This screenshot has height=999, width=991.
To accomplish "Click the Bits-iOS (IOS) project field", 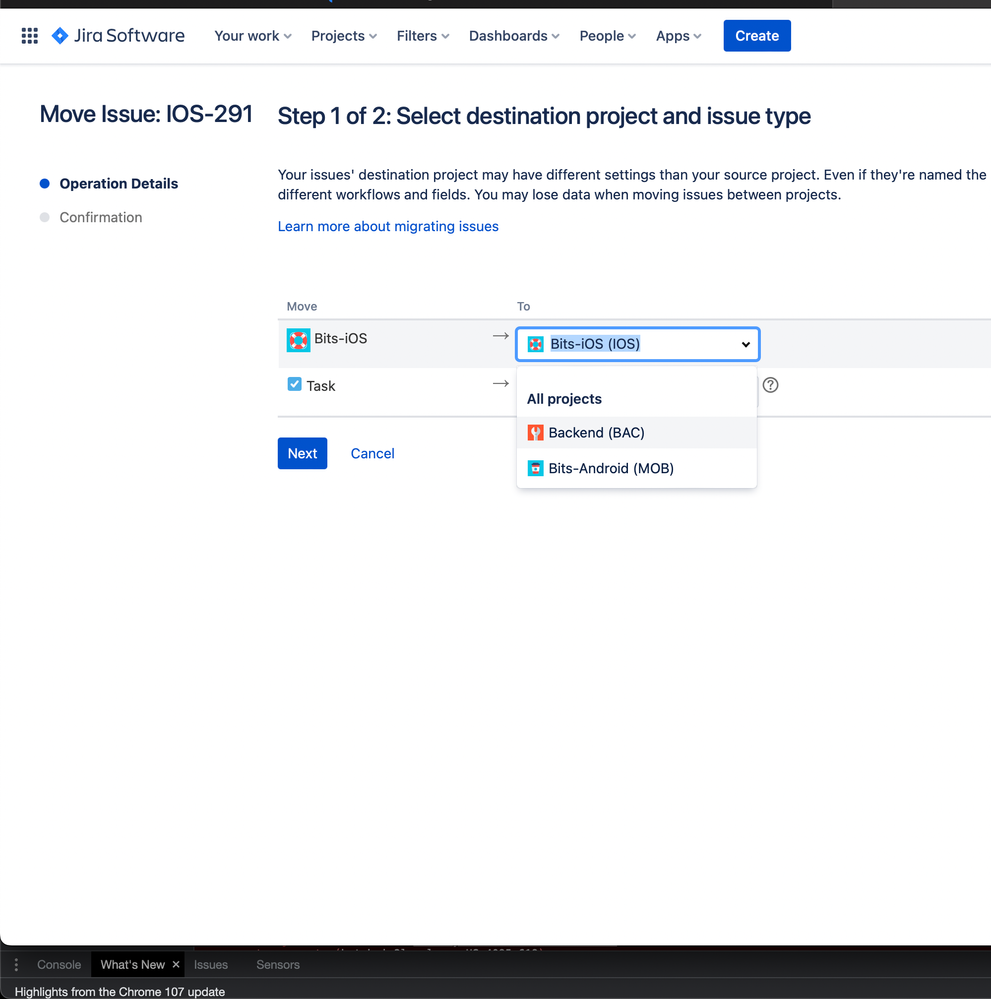I will [x=637, y=344].
